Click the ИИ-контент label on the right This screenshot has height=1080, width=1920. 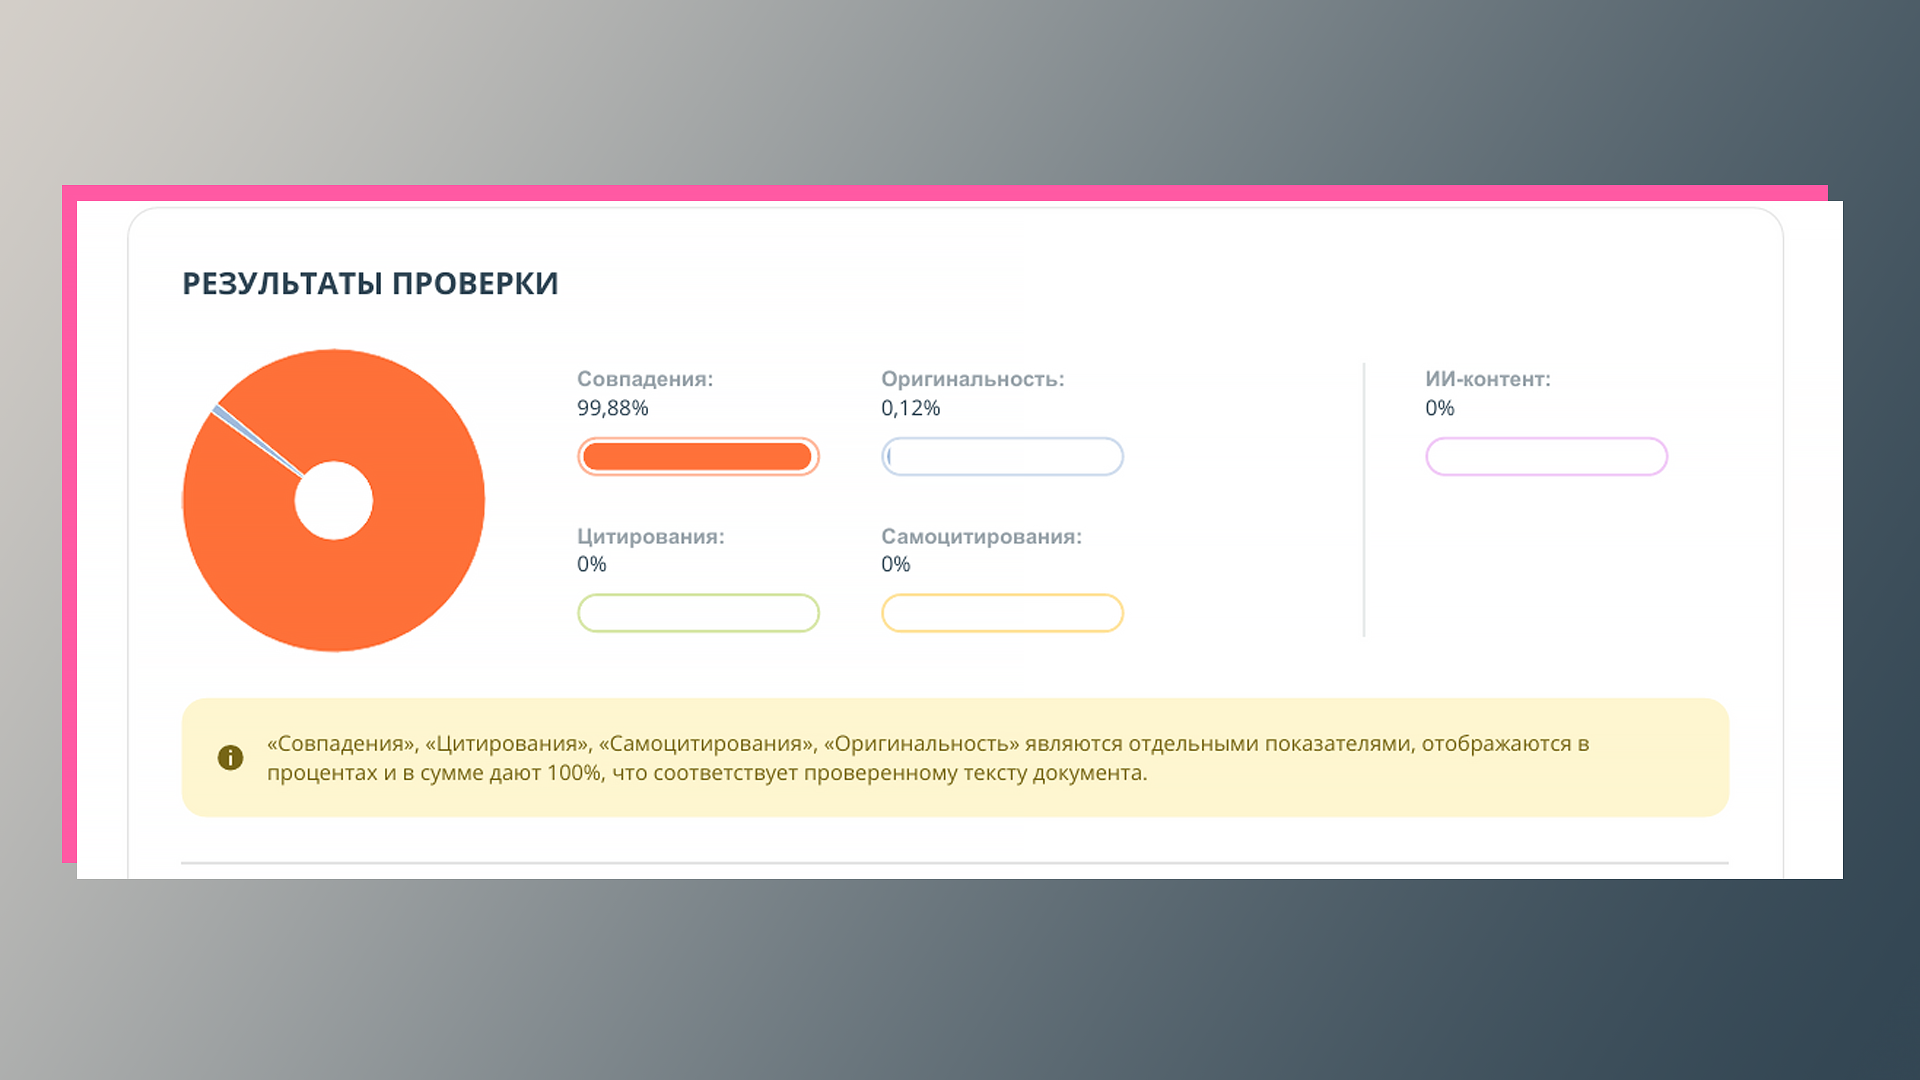[x=1488, y=379]
